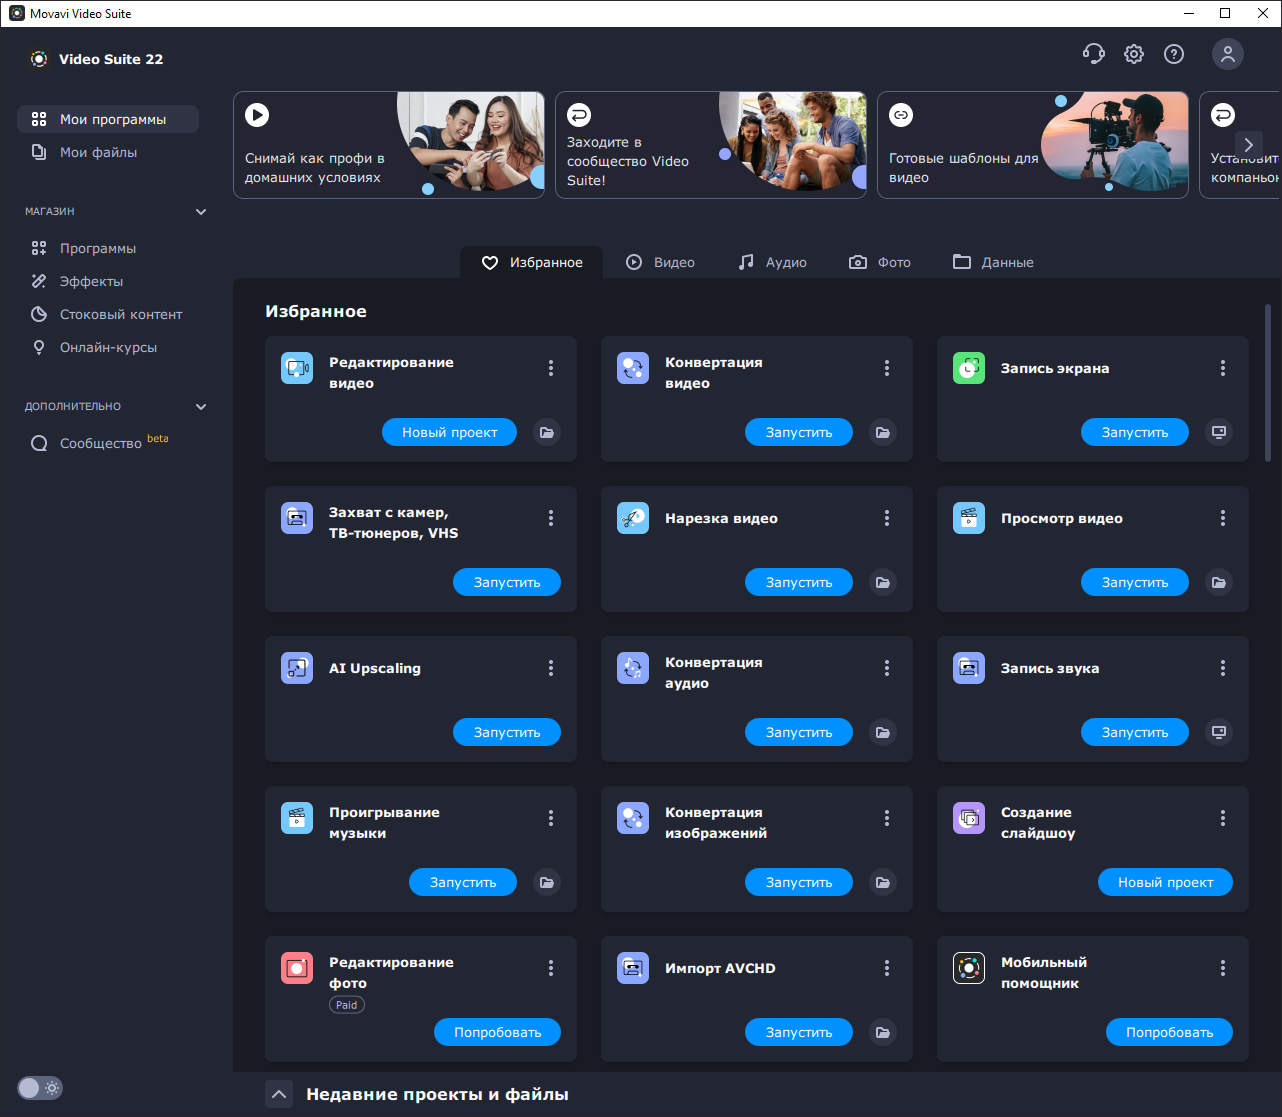Click monitor icon in Запись звука card
Viewport: 1282px width, 1117px height.
coord(1219,732)
